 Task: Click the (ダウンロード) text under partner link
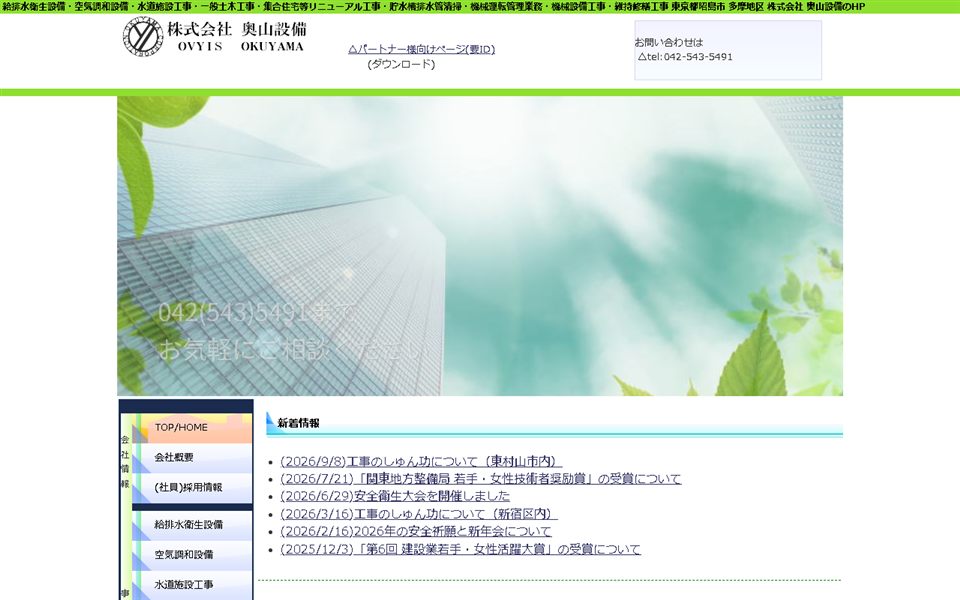pyautogui.click(x=401, y=64)
